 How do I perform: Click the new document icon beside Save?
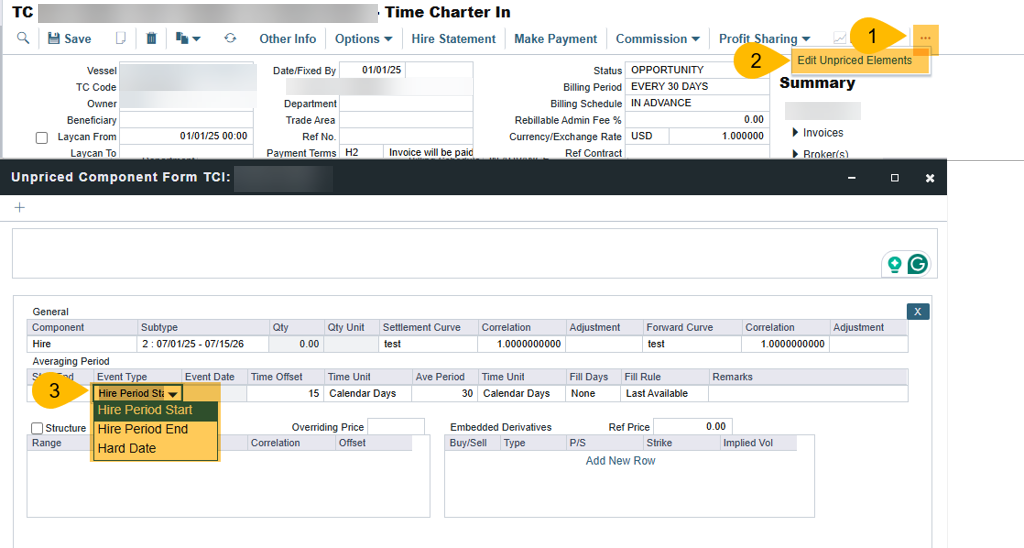[121, 39]
